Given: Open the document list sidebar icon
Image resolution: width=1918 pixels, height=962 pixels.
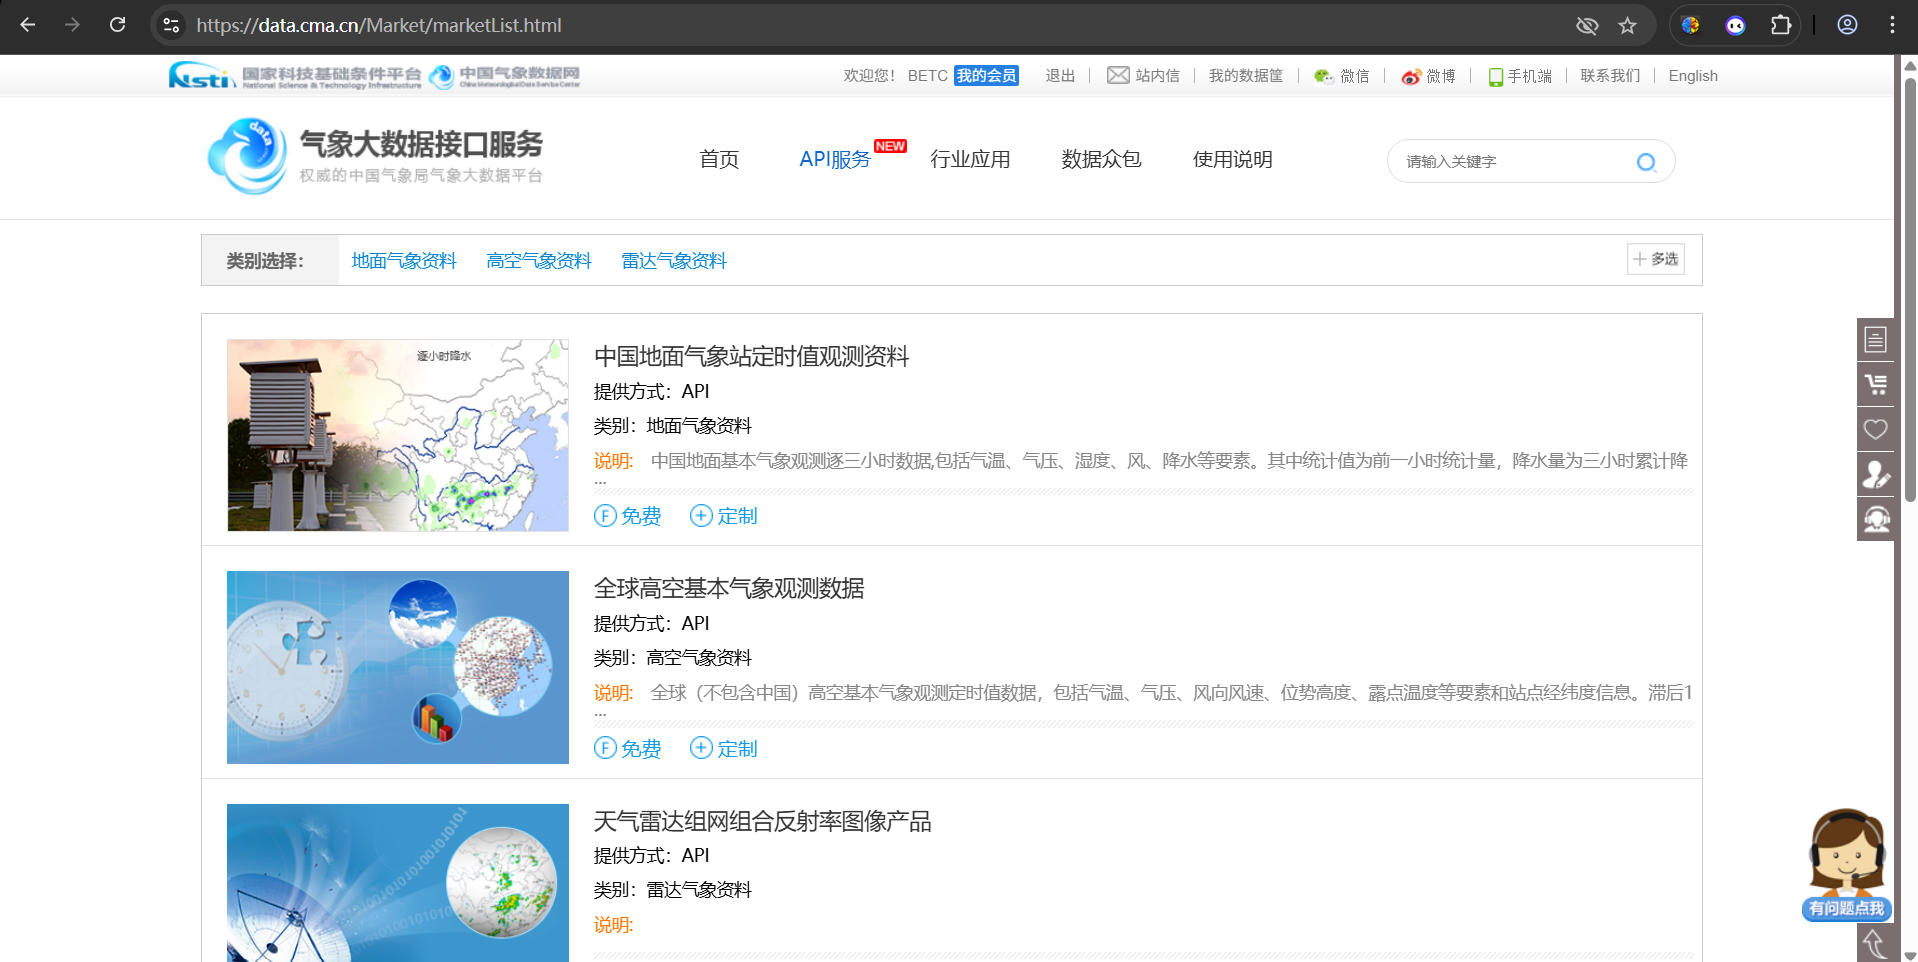Looking at the screenshot, I should (x=1875, y=340).
